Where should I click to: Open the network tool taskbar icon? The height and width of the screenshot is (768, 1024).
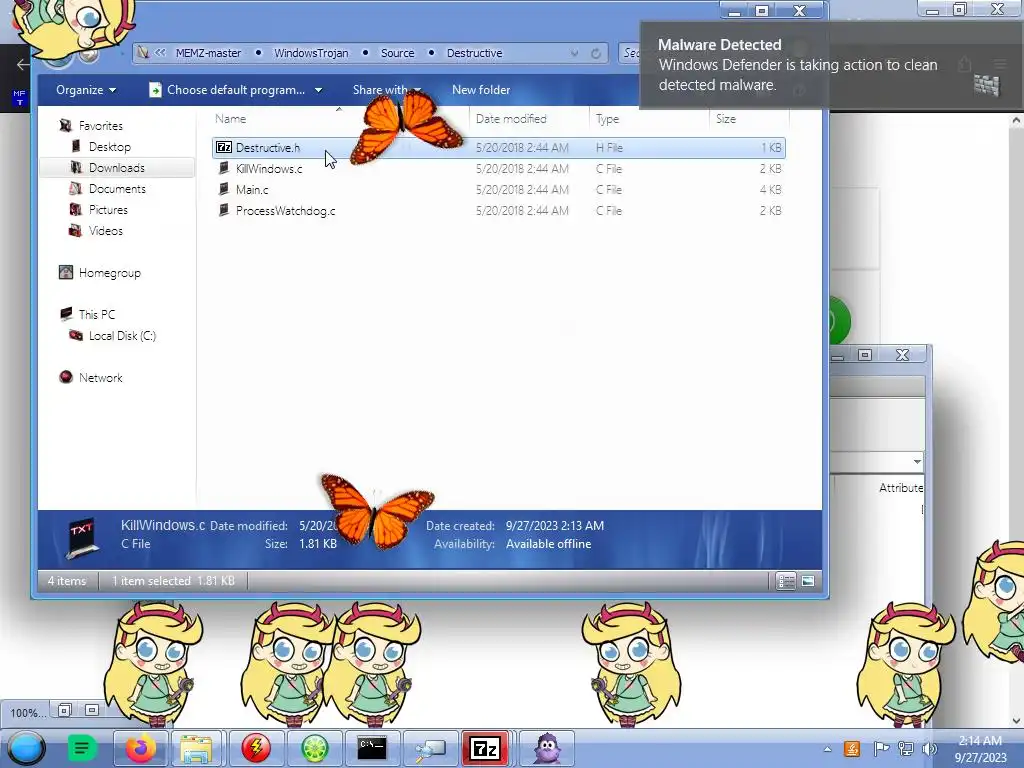(x=429, y=748)
